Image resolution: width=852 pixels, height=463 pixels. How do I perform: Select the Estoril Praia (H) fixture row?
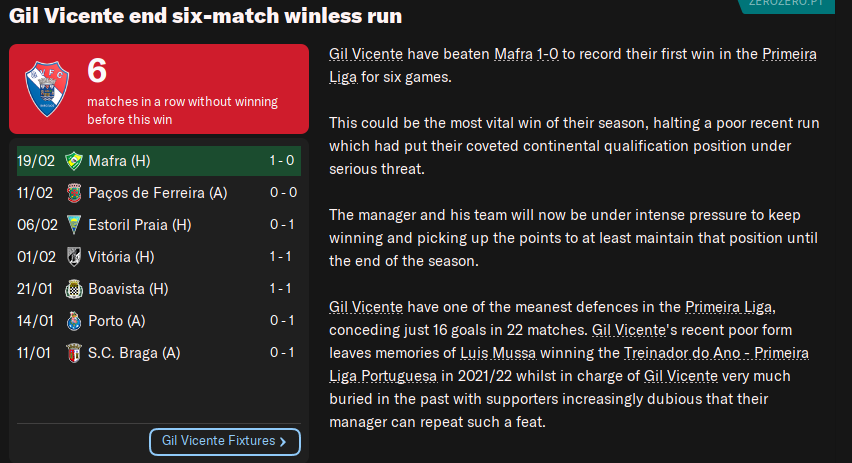pos(158,225)
